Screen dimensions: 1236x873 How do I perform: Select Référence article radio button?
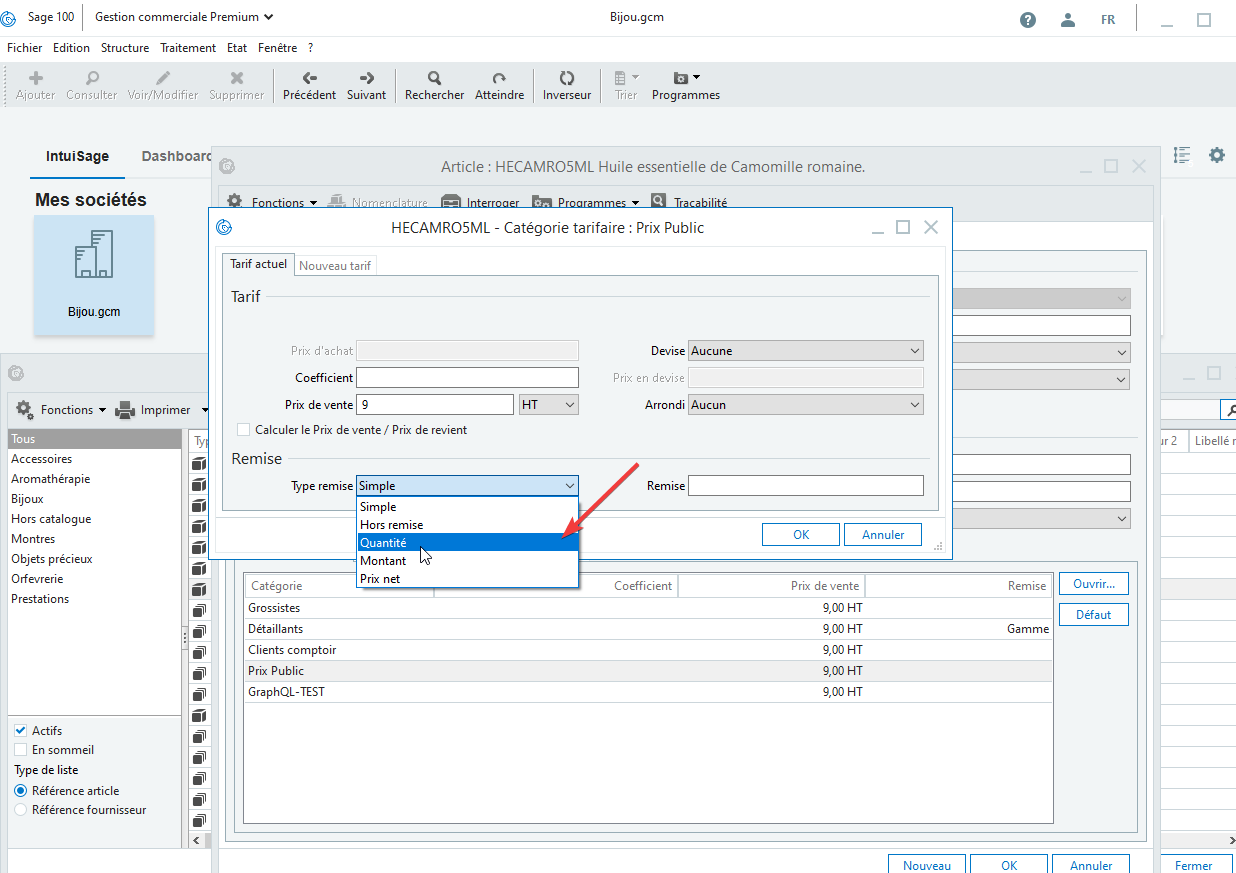click(20, 790)
